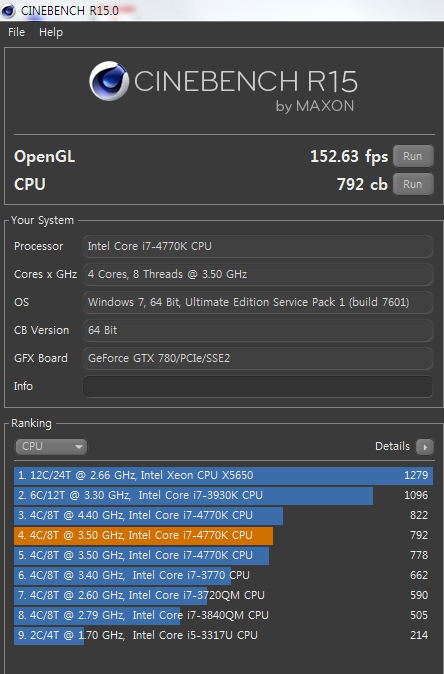Open the Help menu
The height and width of the screenshot is (674, 444).
tap(51, 32)
